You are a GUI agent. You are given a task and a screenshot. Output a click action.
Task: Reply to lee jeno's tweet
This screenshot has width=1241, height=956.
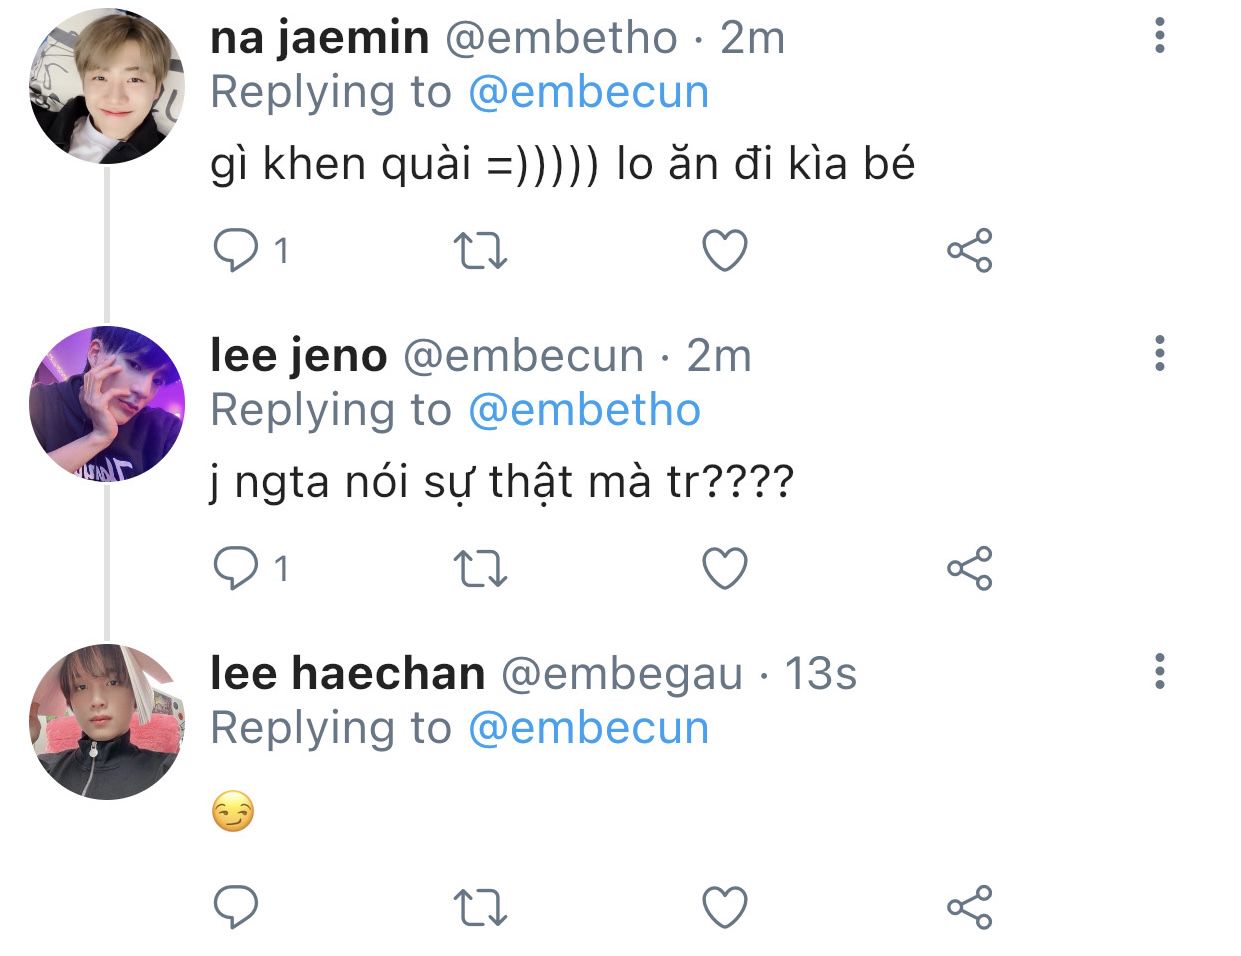[237, 568]
